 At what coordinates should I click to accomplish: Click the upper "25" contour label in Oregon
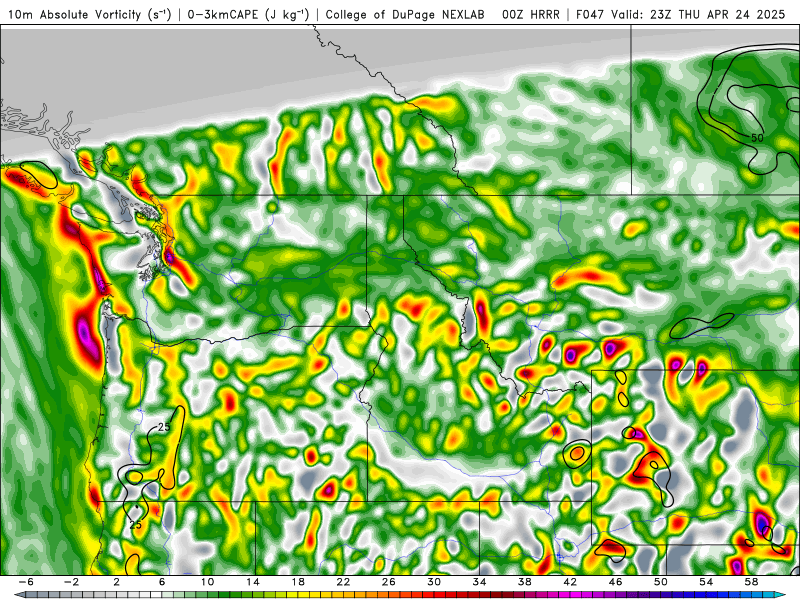pyautogui.click(x=164, y=427)
